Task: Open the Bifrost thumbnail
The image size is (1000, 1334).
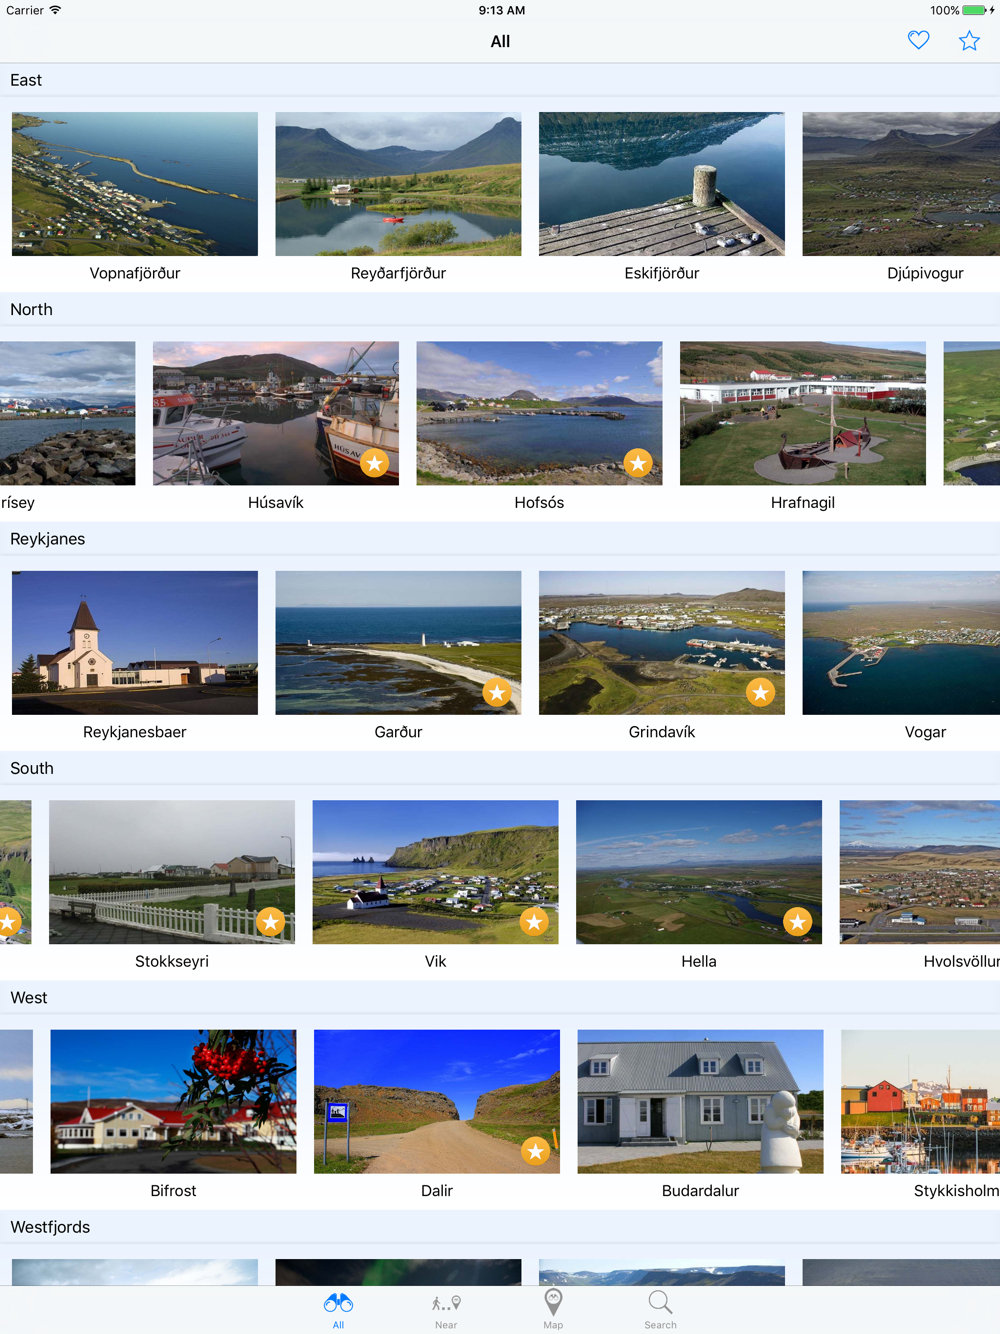Action: 173,1101
